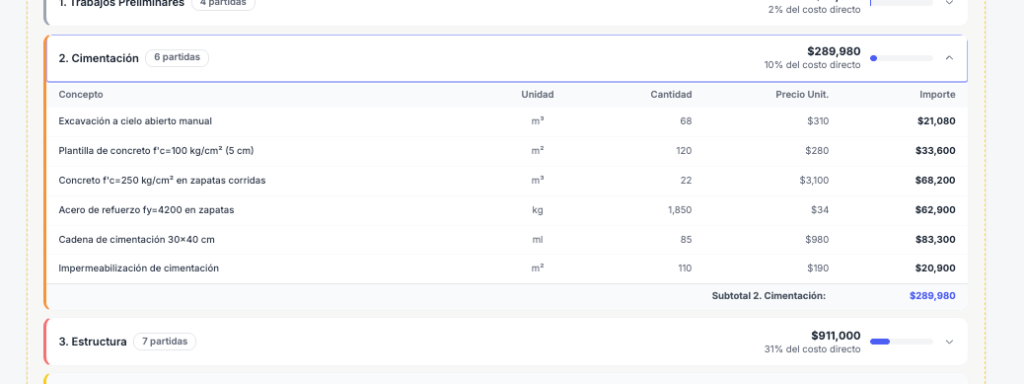This screenshot has height=384, width=1024.
Task: Click the 3. Estructura section title
Action: coord(93,342)
